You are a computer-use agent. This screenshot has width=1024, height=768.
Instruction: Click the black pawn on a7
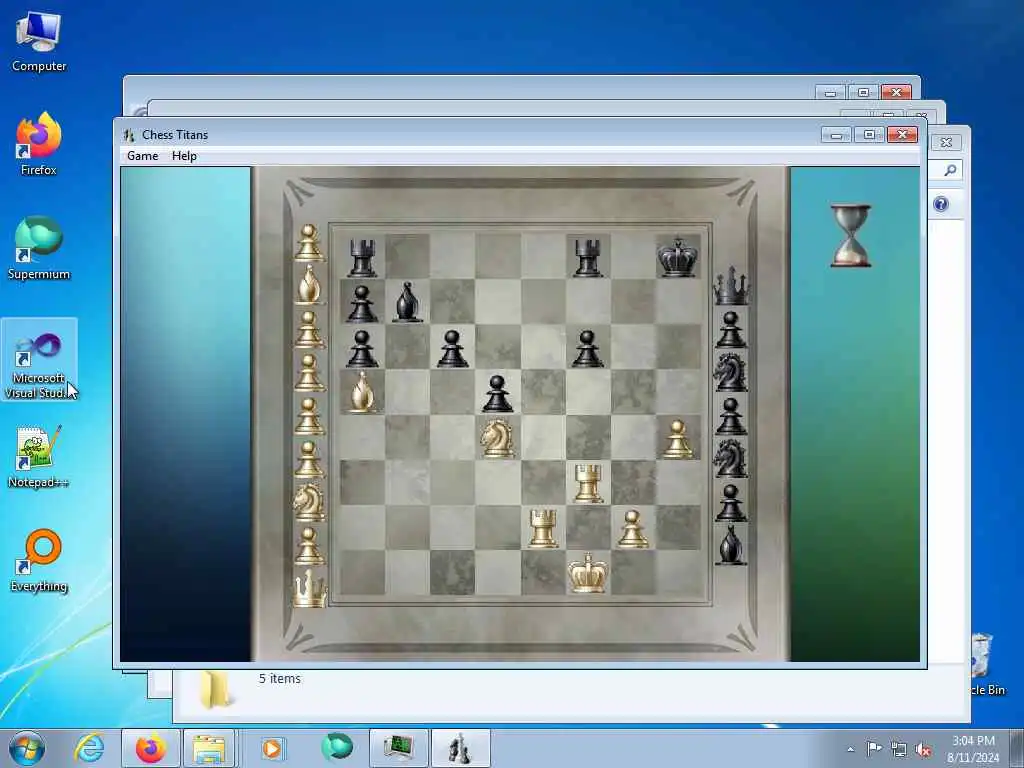tap(362, 303)
